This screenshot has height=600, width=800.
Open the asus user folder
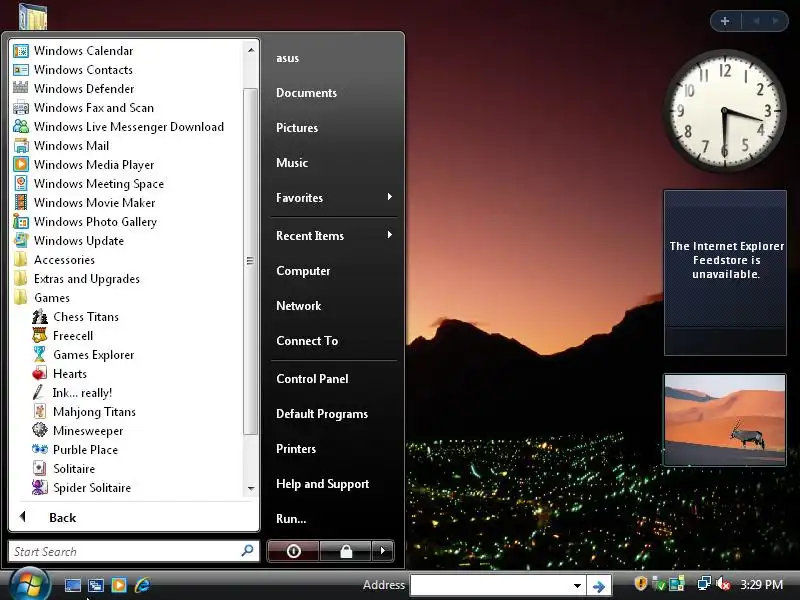[x=287, y=58]
